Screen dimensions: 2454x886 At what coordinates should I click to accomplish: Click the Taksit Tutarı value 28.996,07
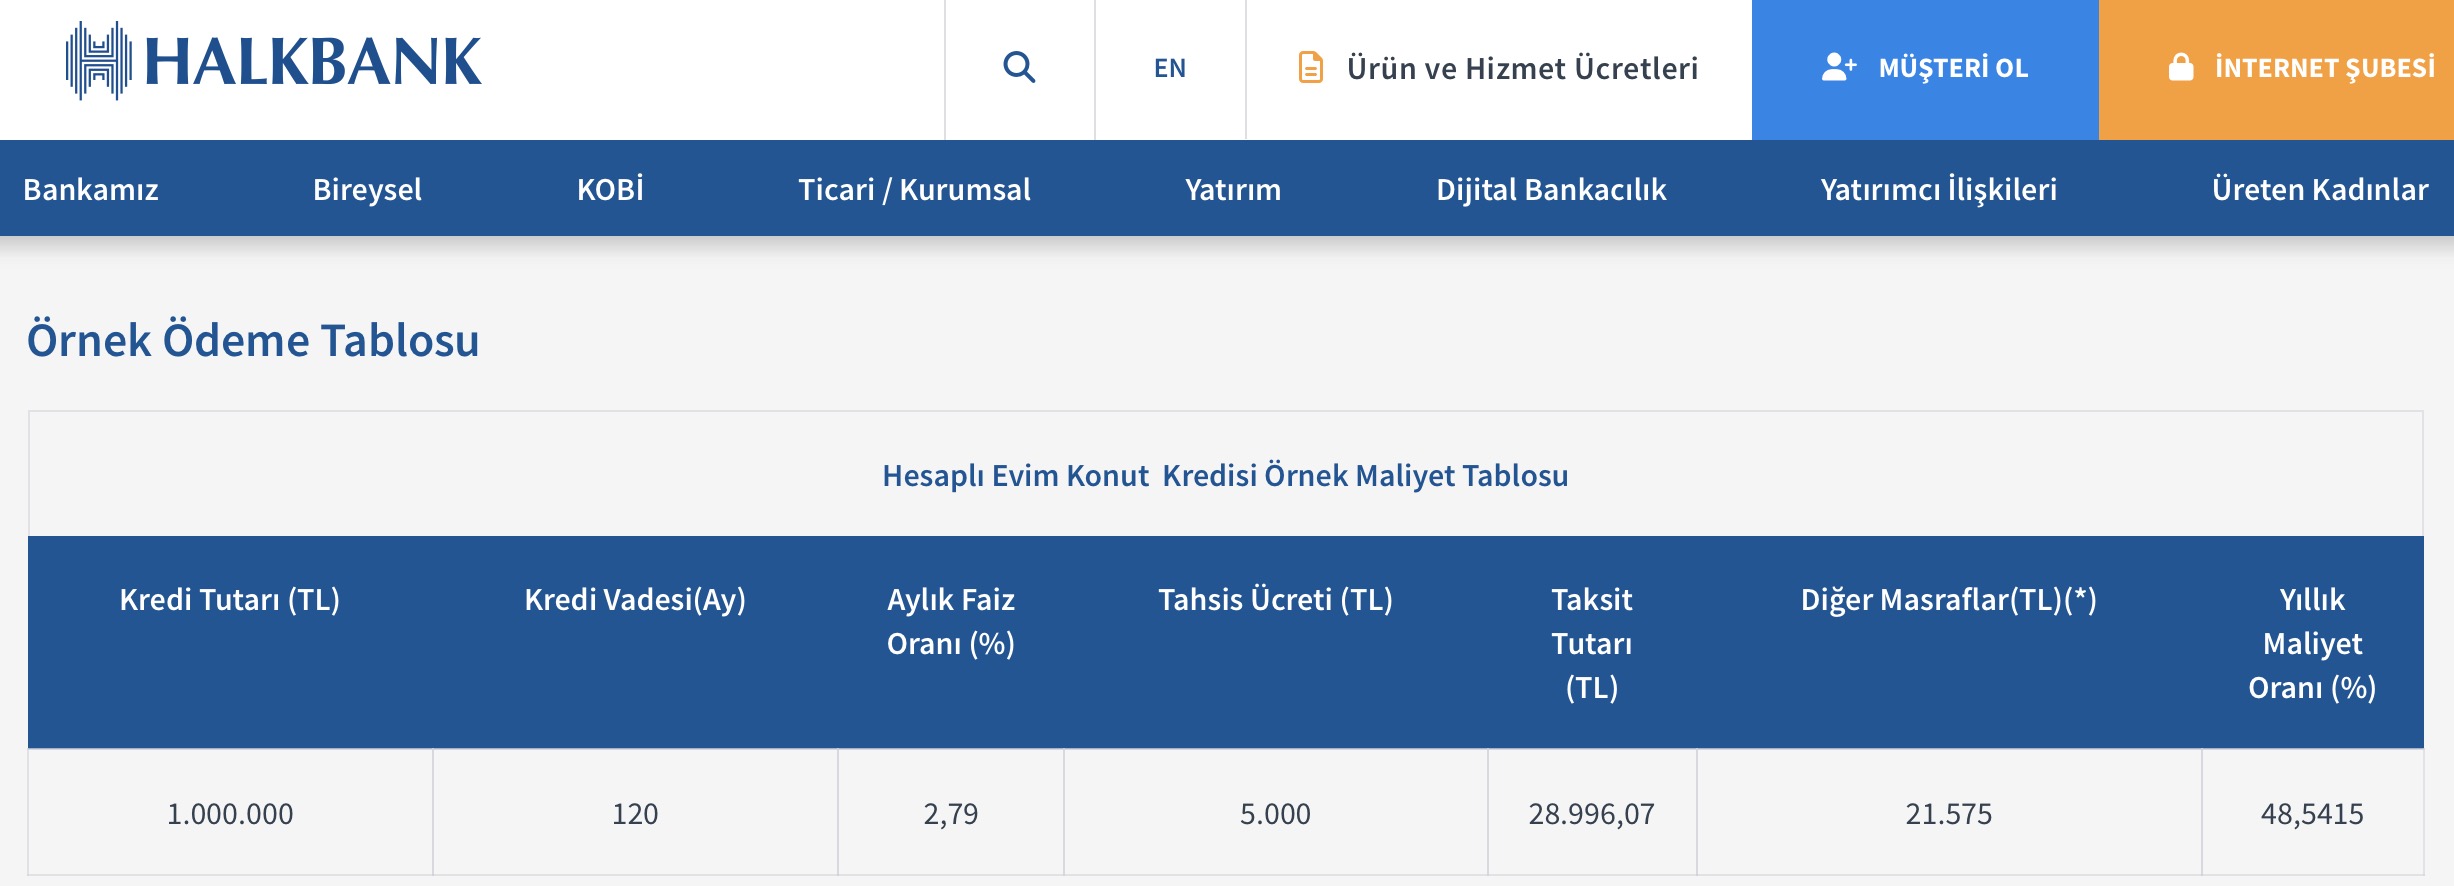pos(1591,814)
